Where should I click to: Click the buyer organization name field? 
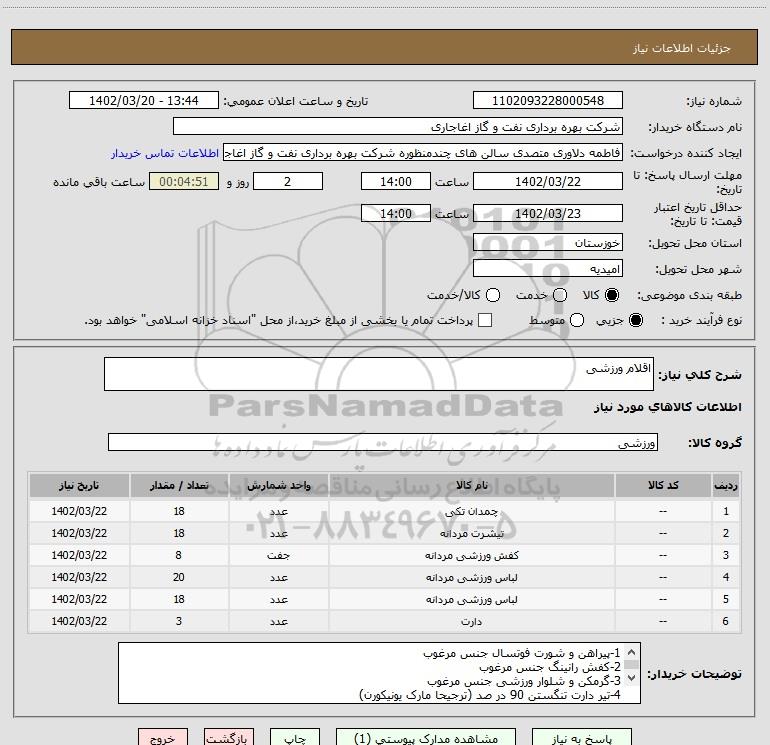398,126
